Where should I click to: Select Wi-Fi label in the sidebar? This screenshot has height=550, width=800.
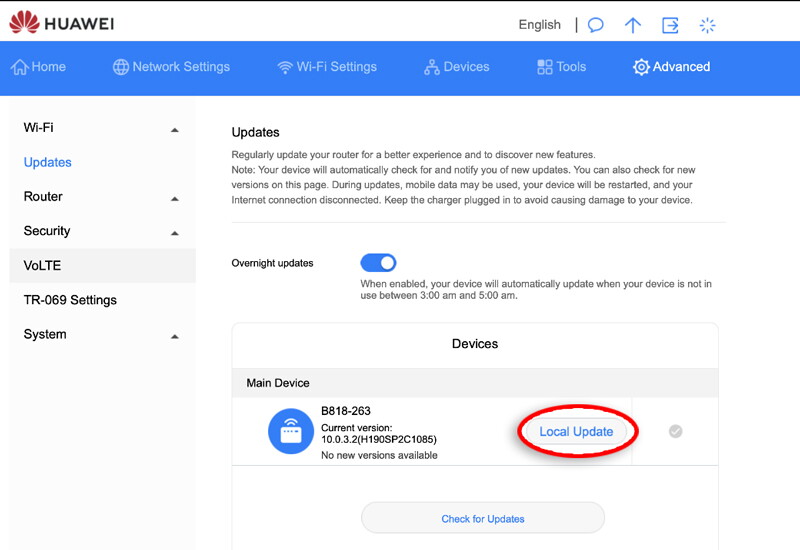pyautogui.click(x=38, y=128)
